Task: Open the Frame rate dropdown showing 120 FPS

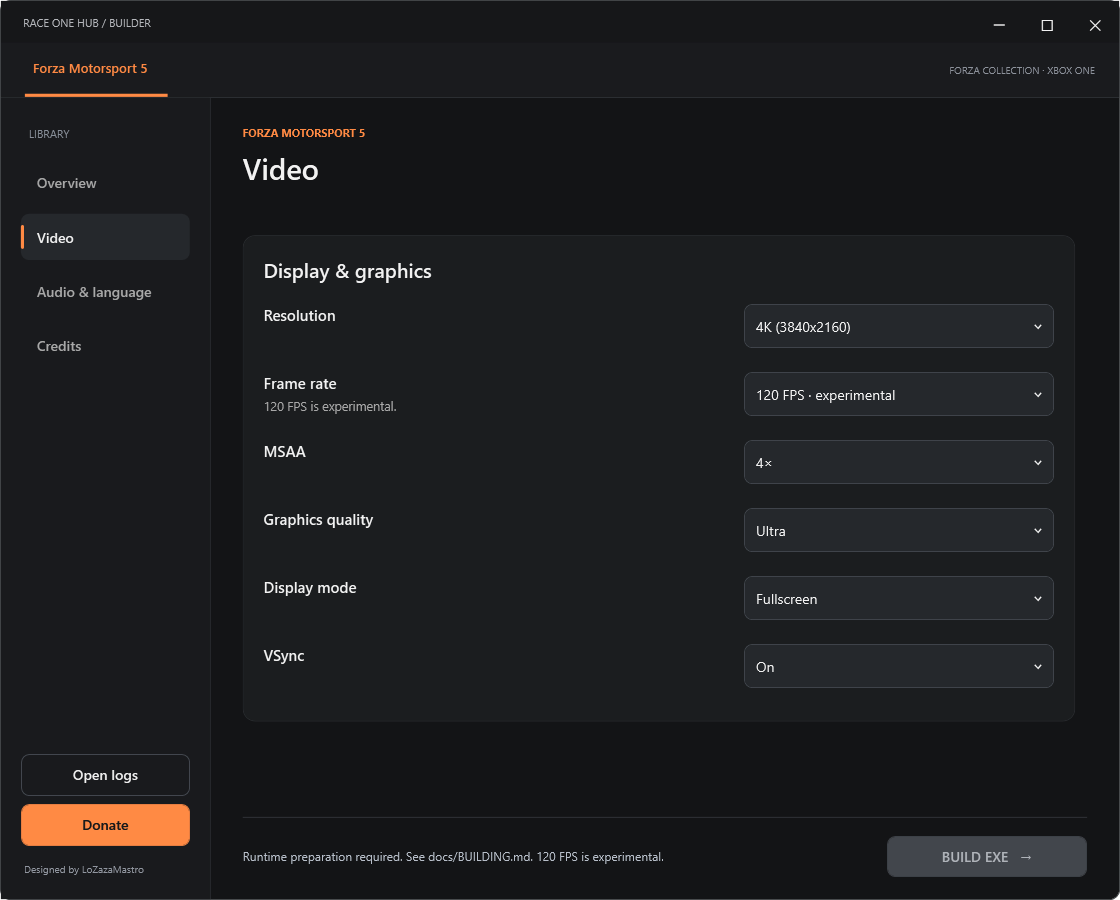Action: click(x=899, y=394)
